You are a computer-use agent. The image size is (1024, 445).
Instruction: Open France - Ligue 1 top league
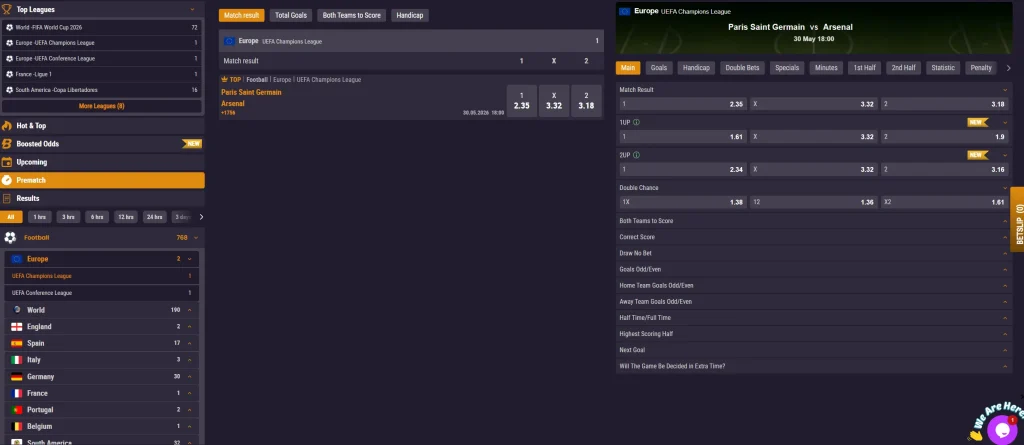(x=102, y=74)
